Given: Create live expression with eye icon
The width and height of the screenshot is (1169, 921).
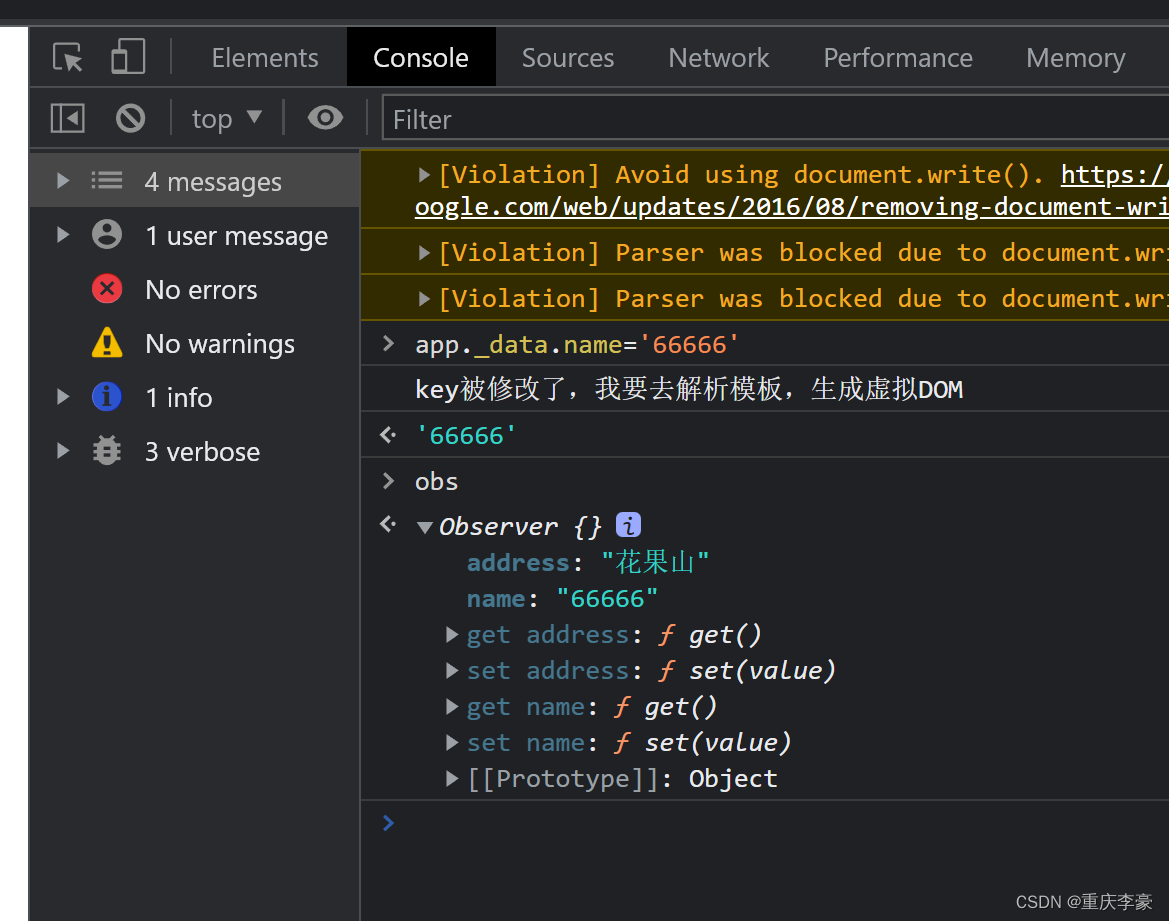Looking at the screenshot, I should click(325, 118).
